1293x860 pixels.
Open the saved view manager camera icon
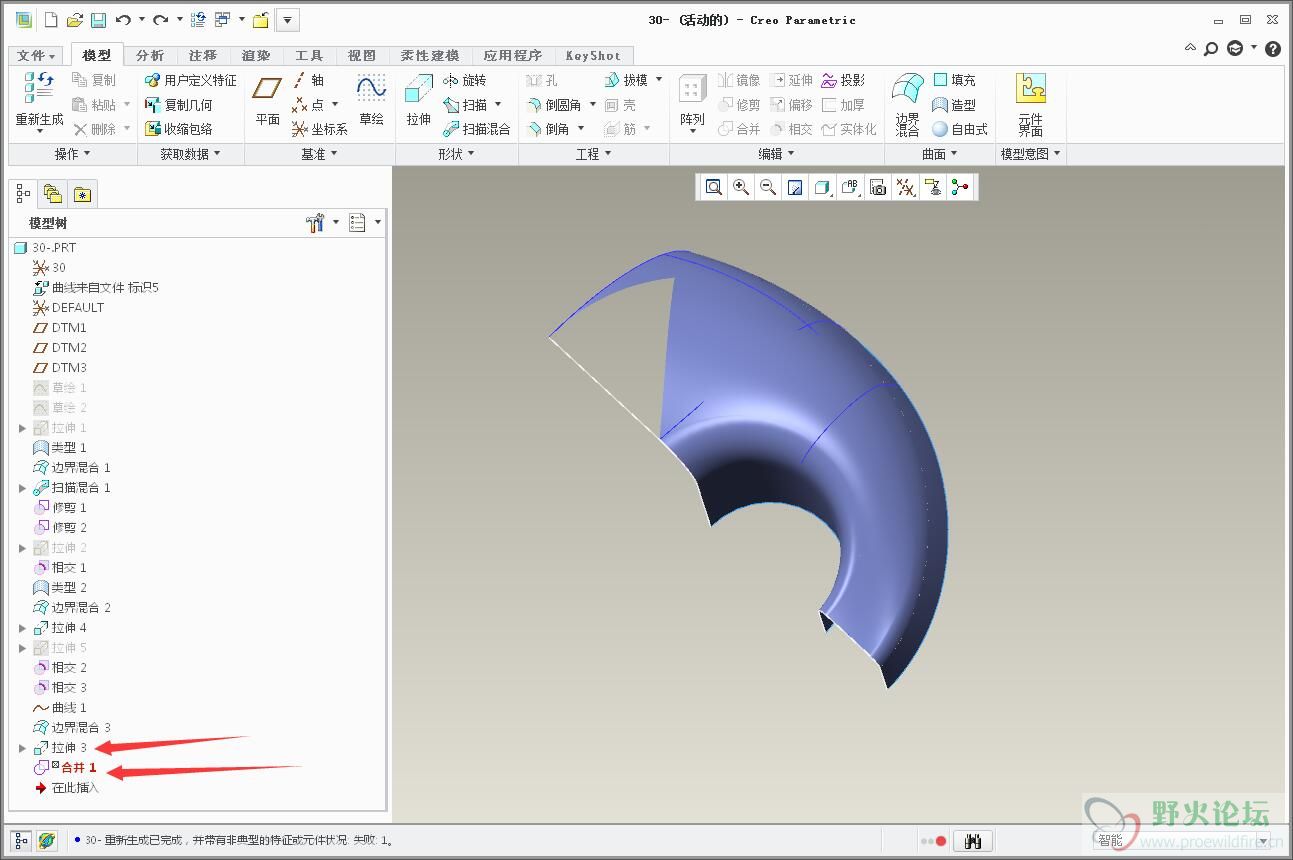click(x=878, y=187)
